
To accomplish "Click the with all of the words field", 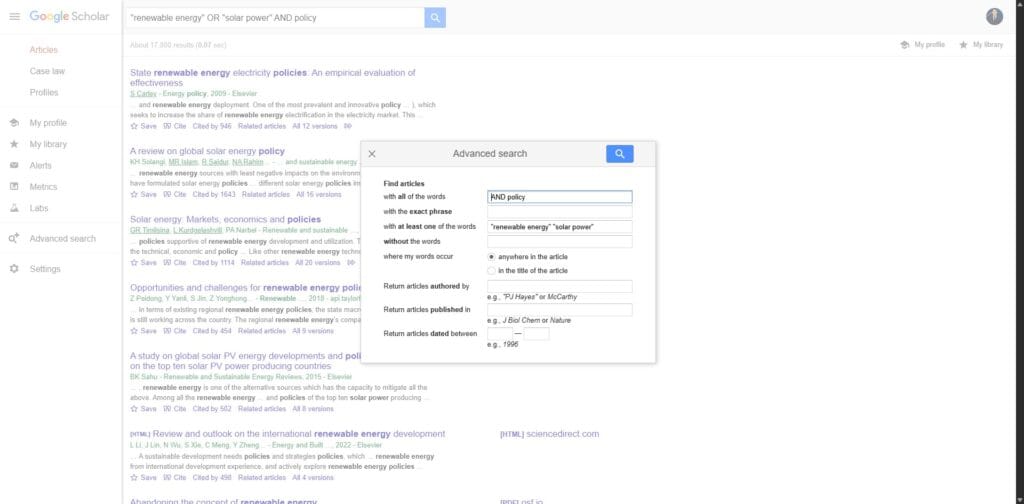I will (560, 197).
